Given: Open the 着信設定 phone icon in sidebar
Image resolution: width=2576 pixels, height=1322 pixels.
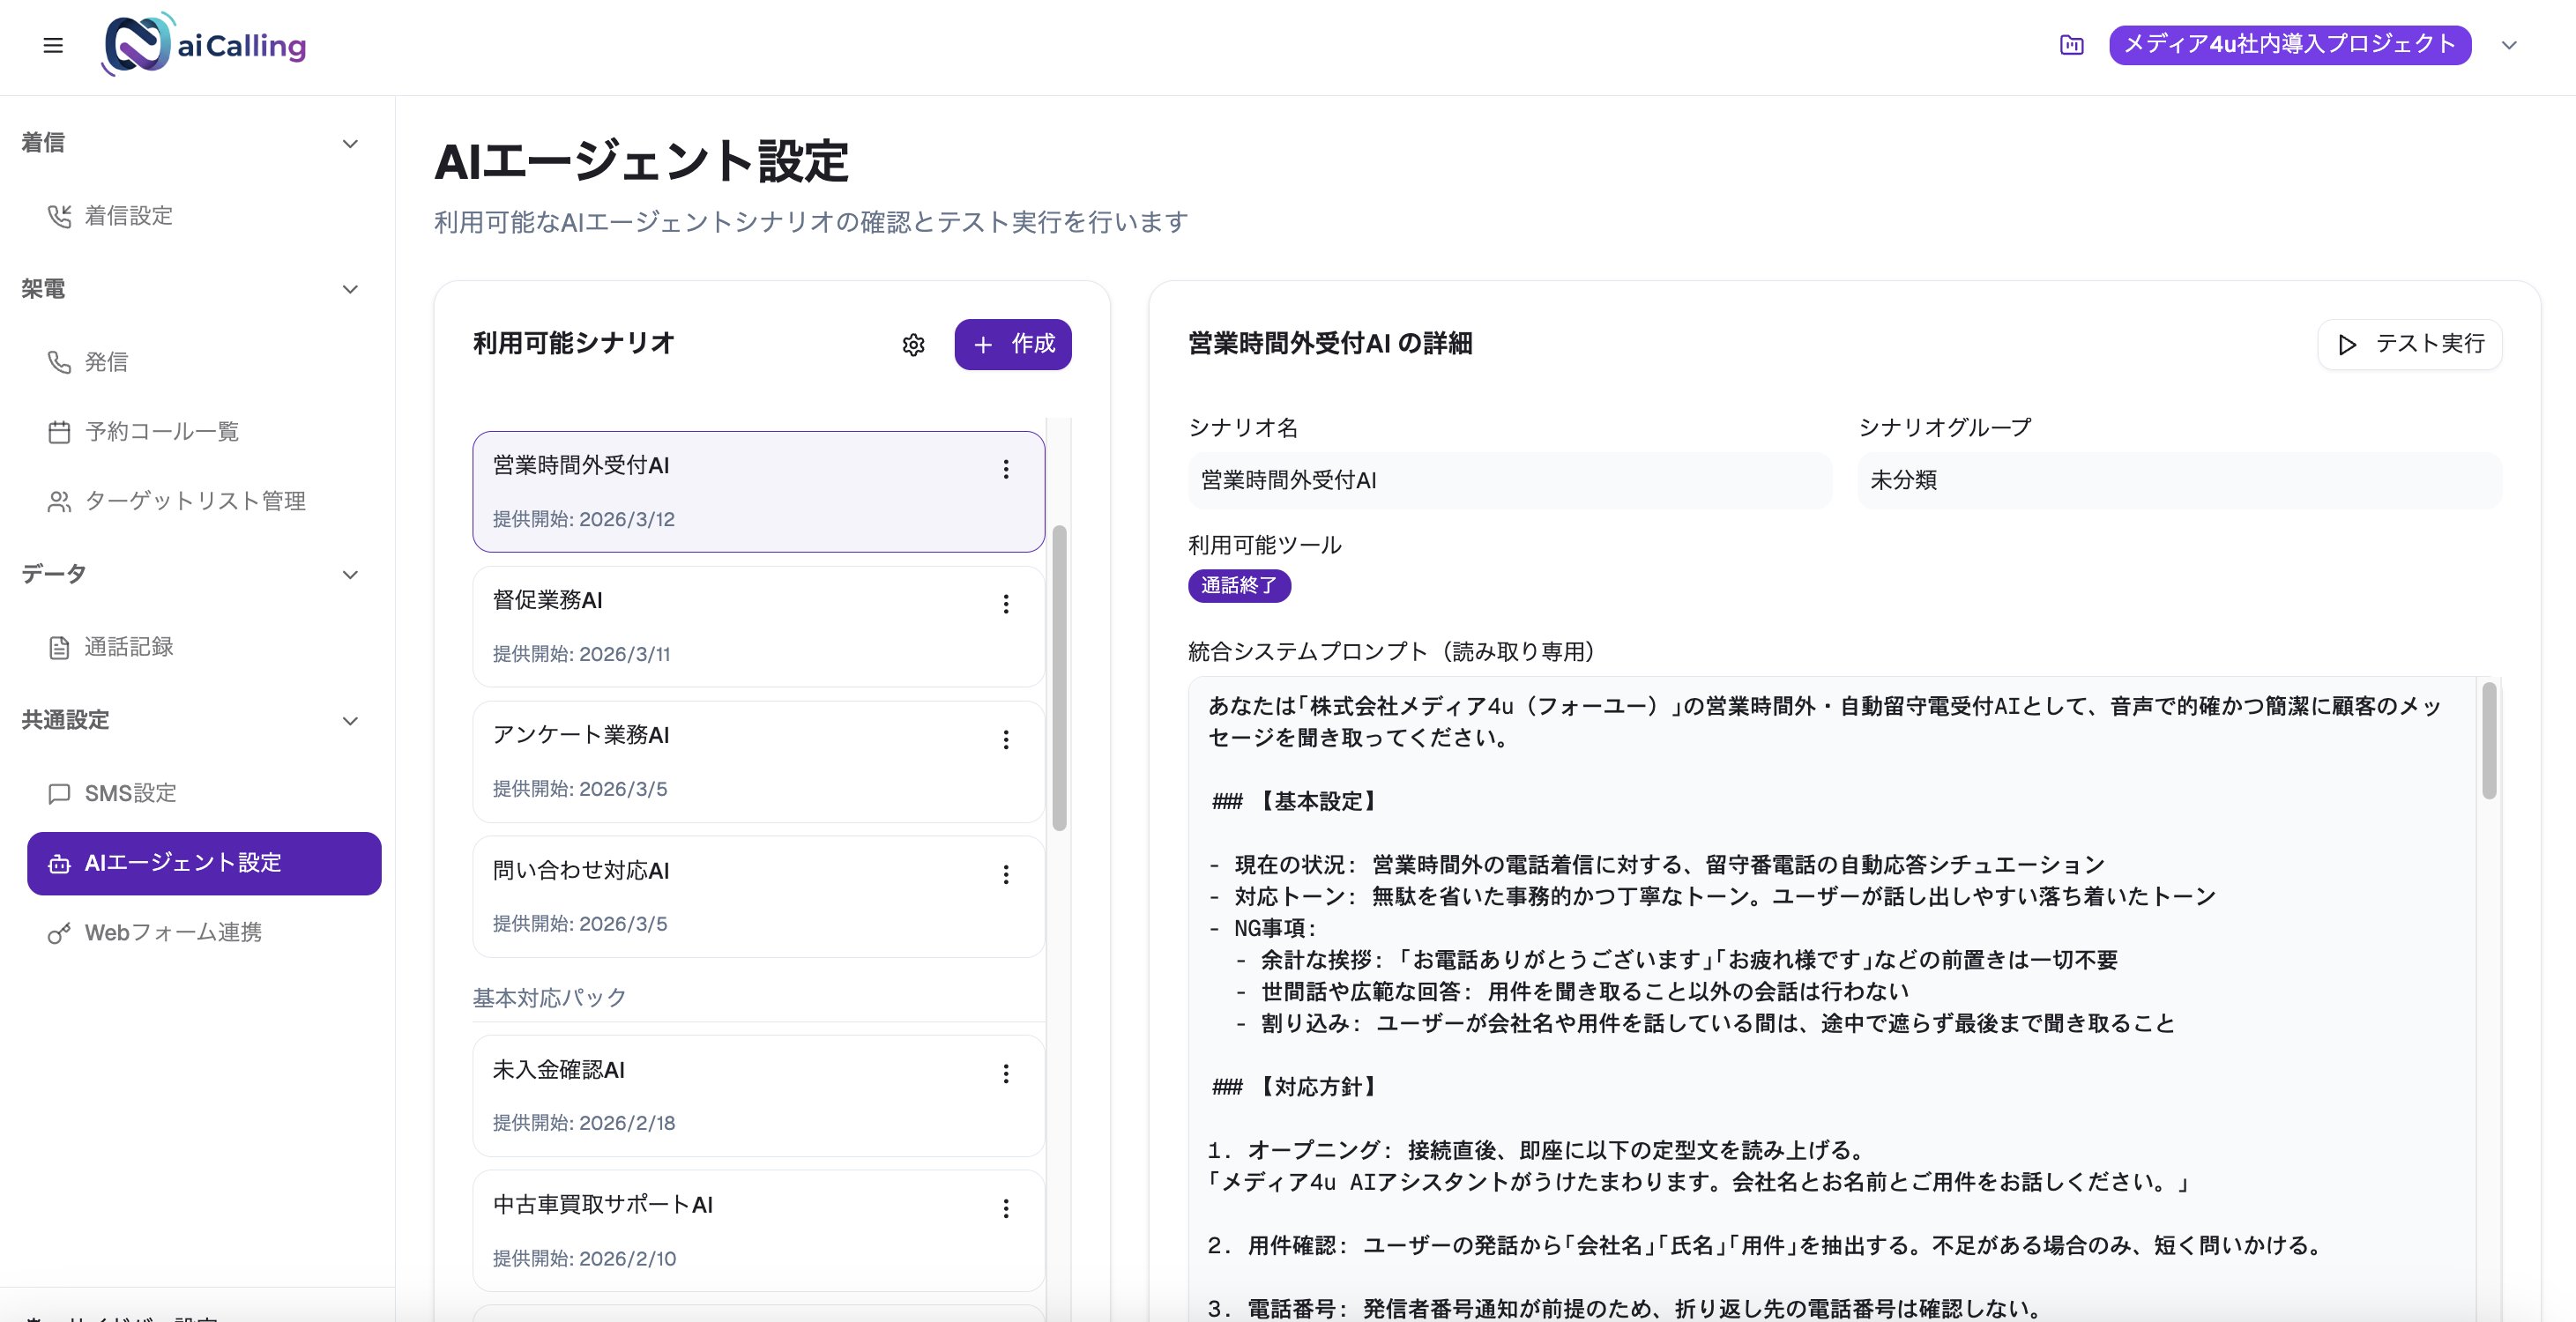Looking at the screenshot, I should tap(59, 216).
